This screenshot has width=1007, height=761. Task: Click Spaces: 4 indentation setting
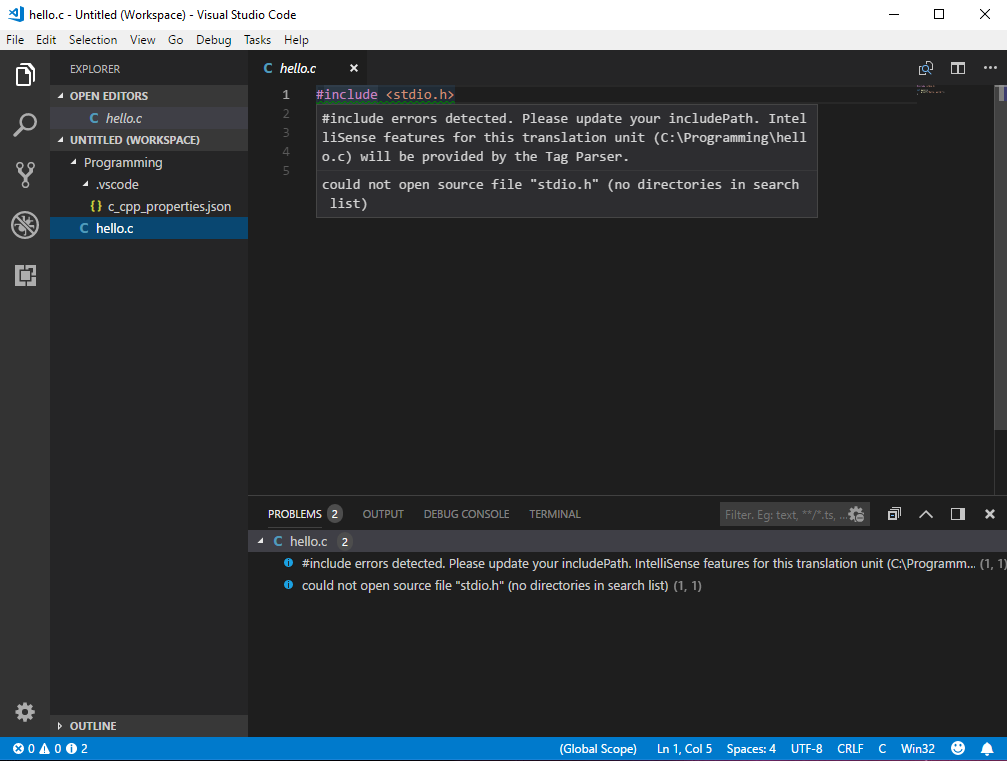coord(751,748)
